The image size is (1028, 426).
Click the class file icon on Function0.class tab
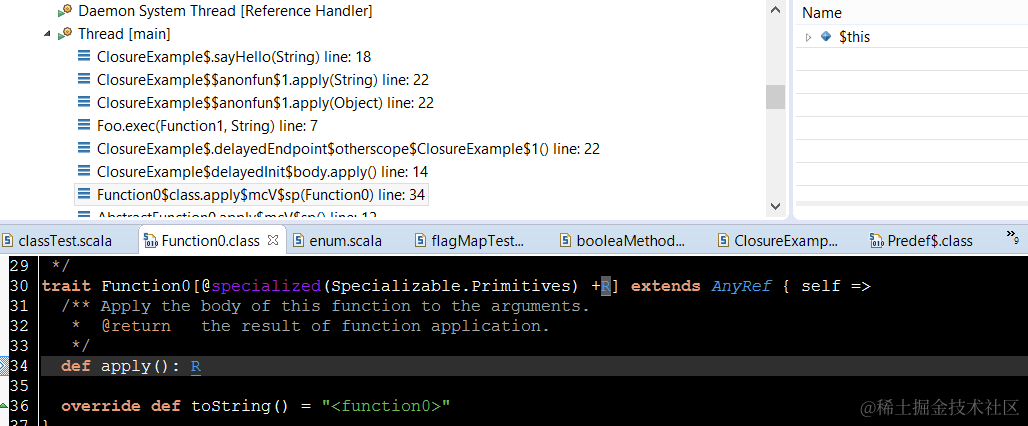pyautogui.click(x=149, y=241)
